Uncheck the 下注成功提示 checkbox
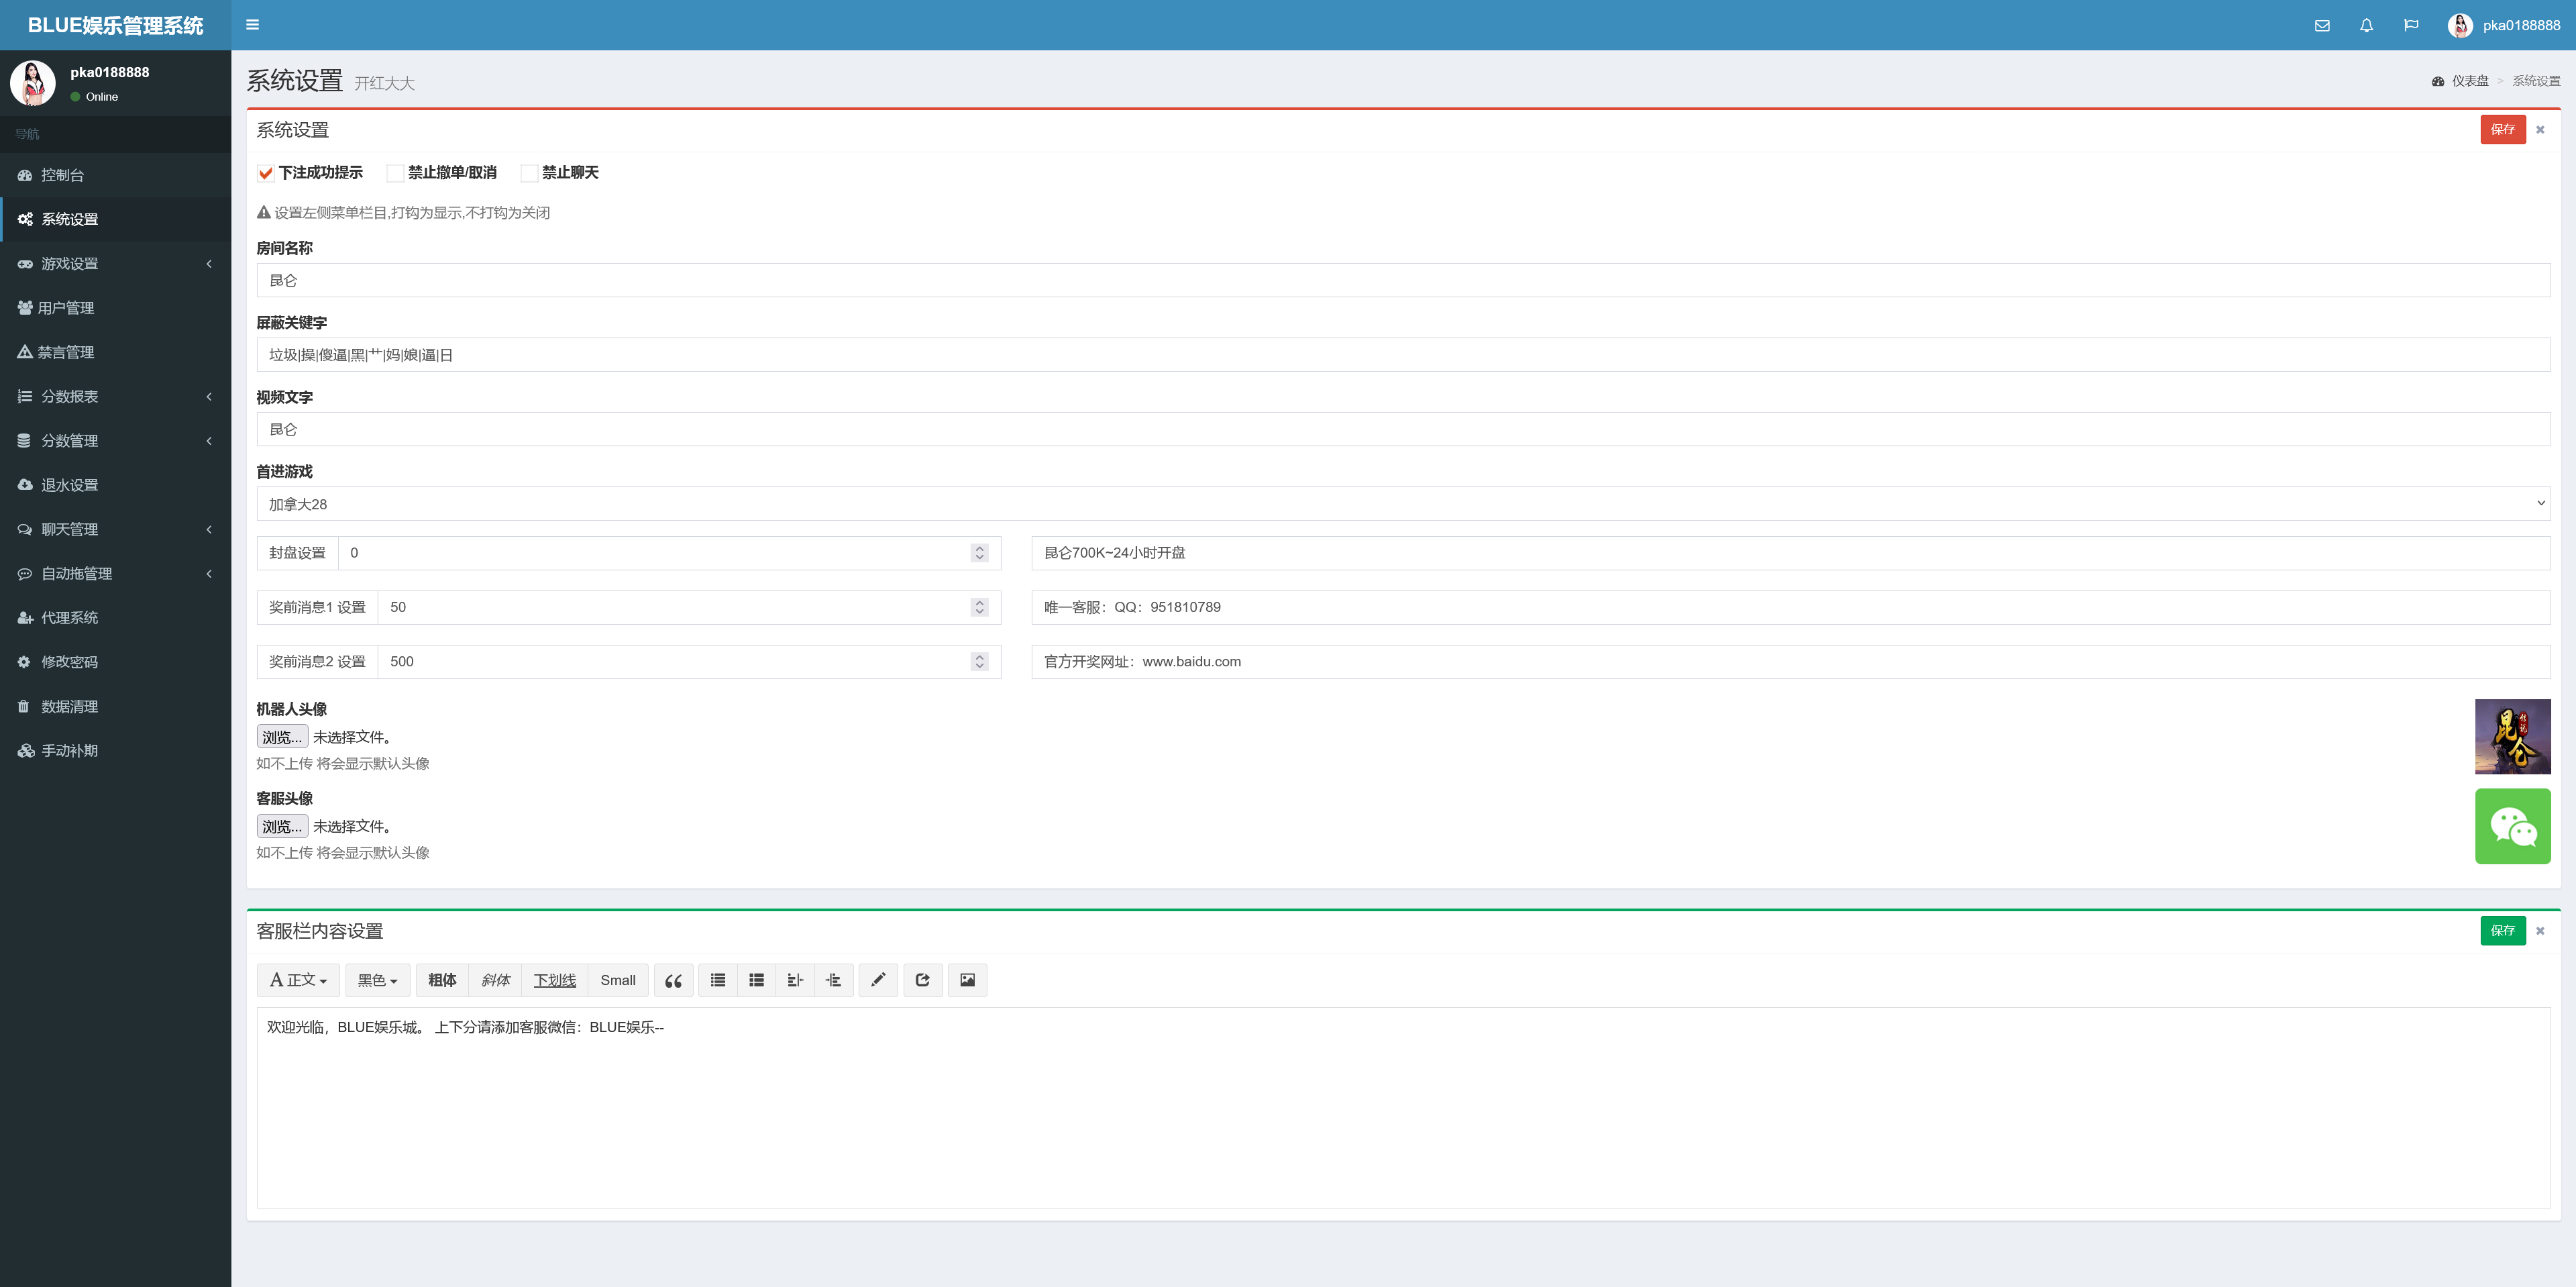The height and width of the screenshot is (1287, 2576). click(266, 174)
